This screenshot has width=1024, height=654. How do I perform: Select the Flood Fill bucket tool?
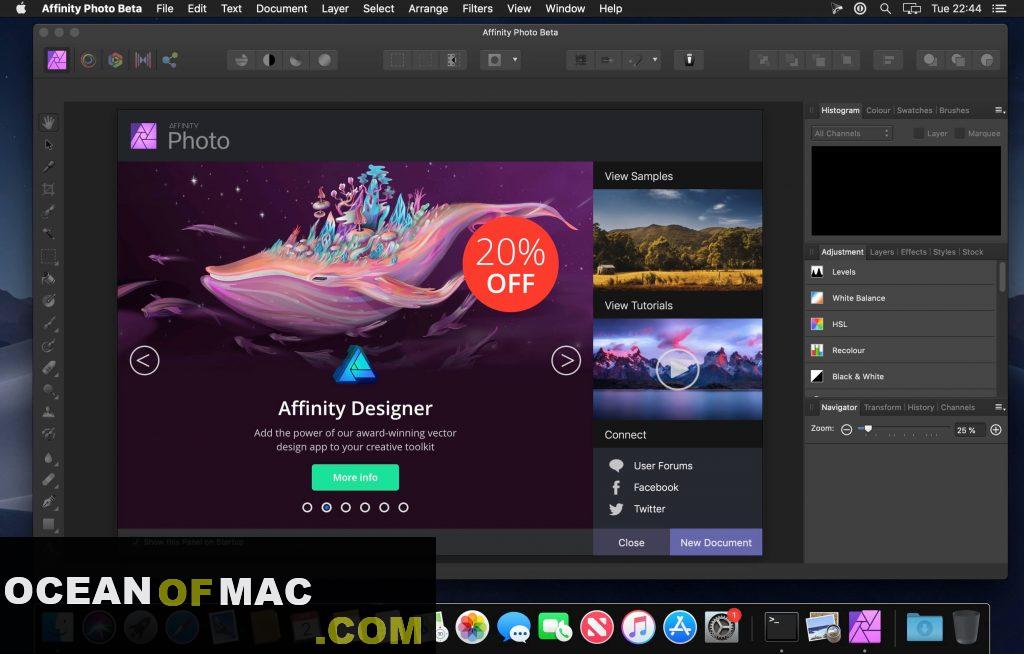[48, 278]
